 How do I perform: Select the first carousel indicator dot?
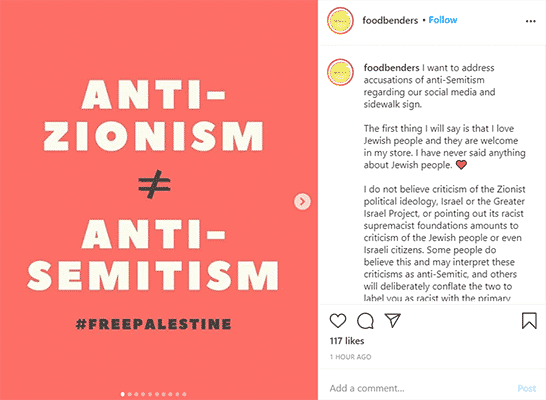[123, 394]
